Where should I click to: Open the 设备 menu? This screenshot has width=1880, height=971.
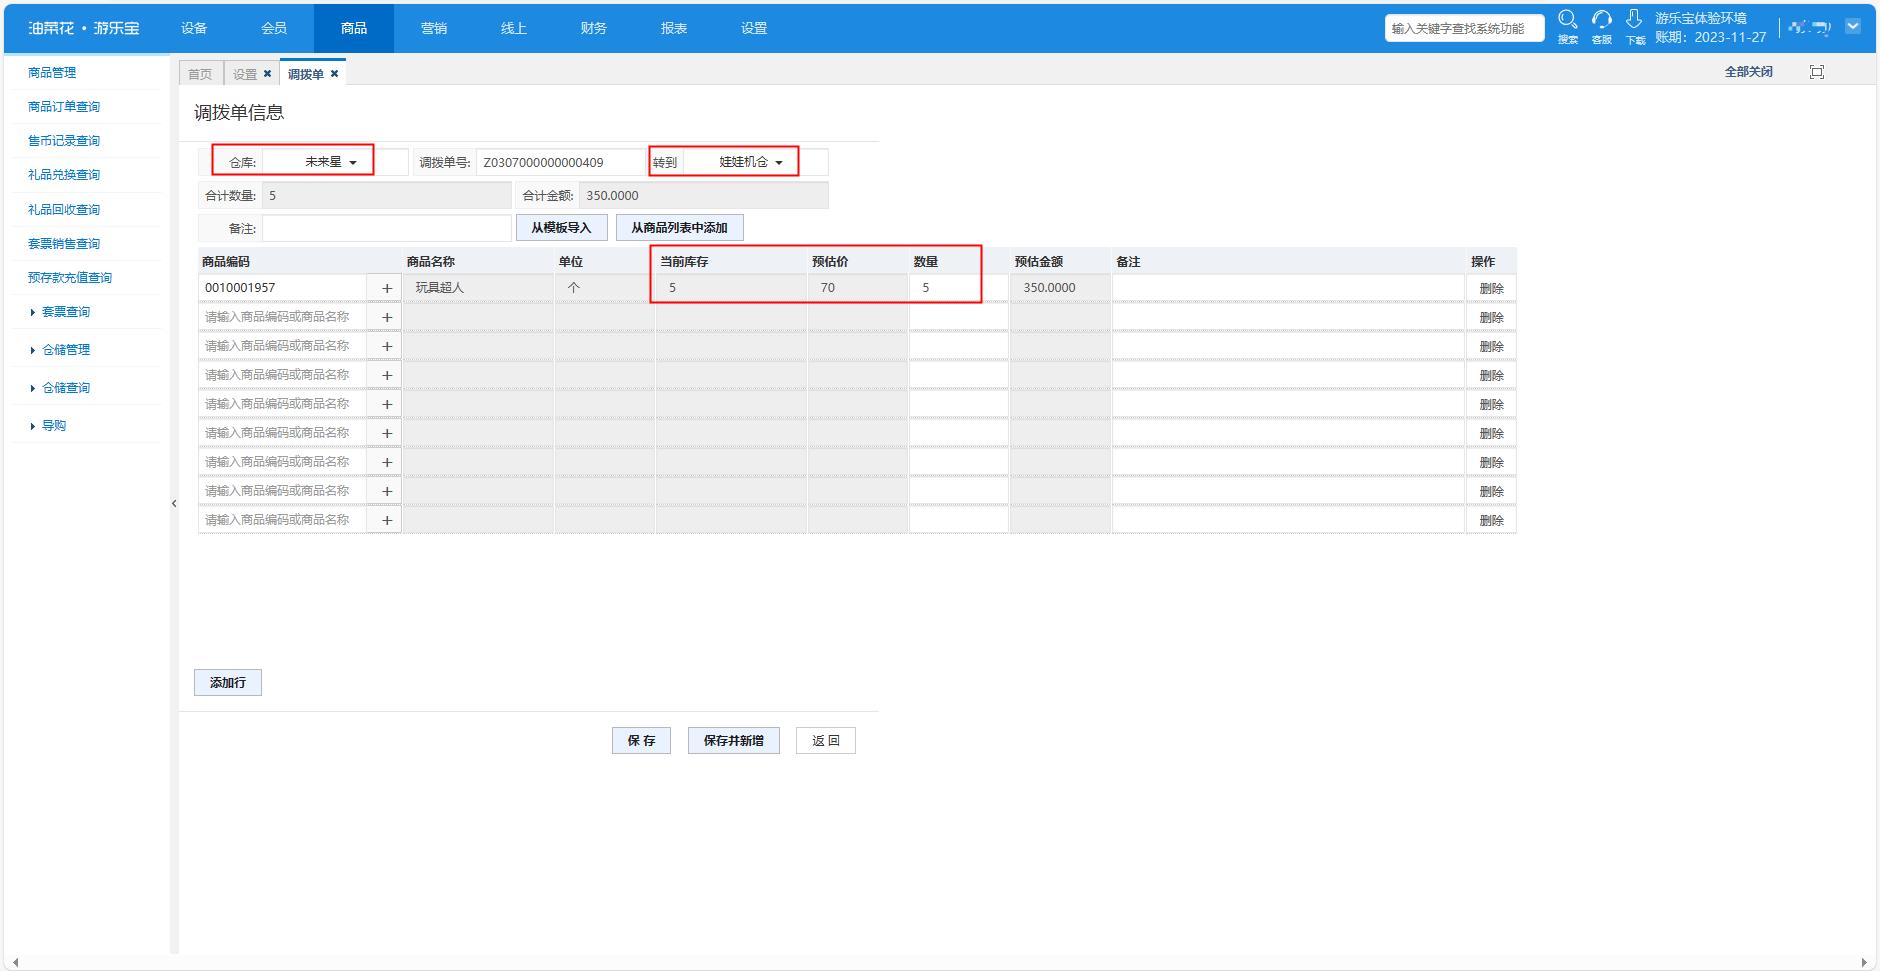[194, 28]
